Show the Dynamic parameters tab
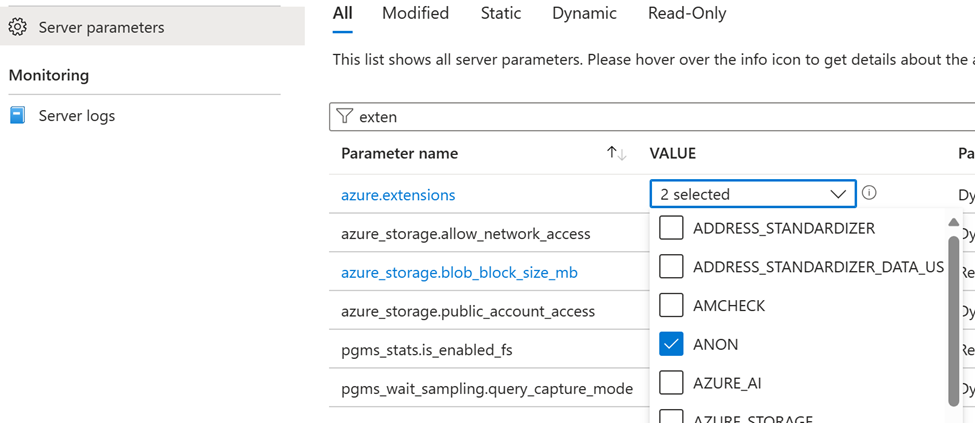975x423 pixels. coord(584,13)
